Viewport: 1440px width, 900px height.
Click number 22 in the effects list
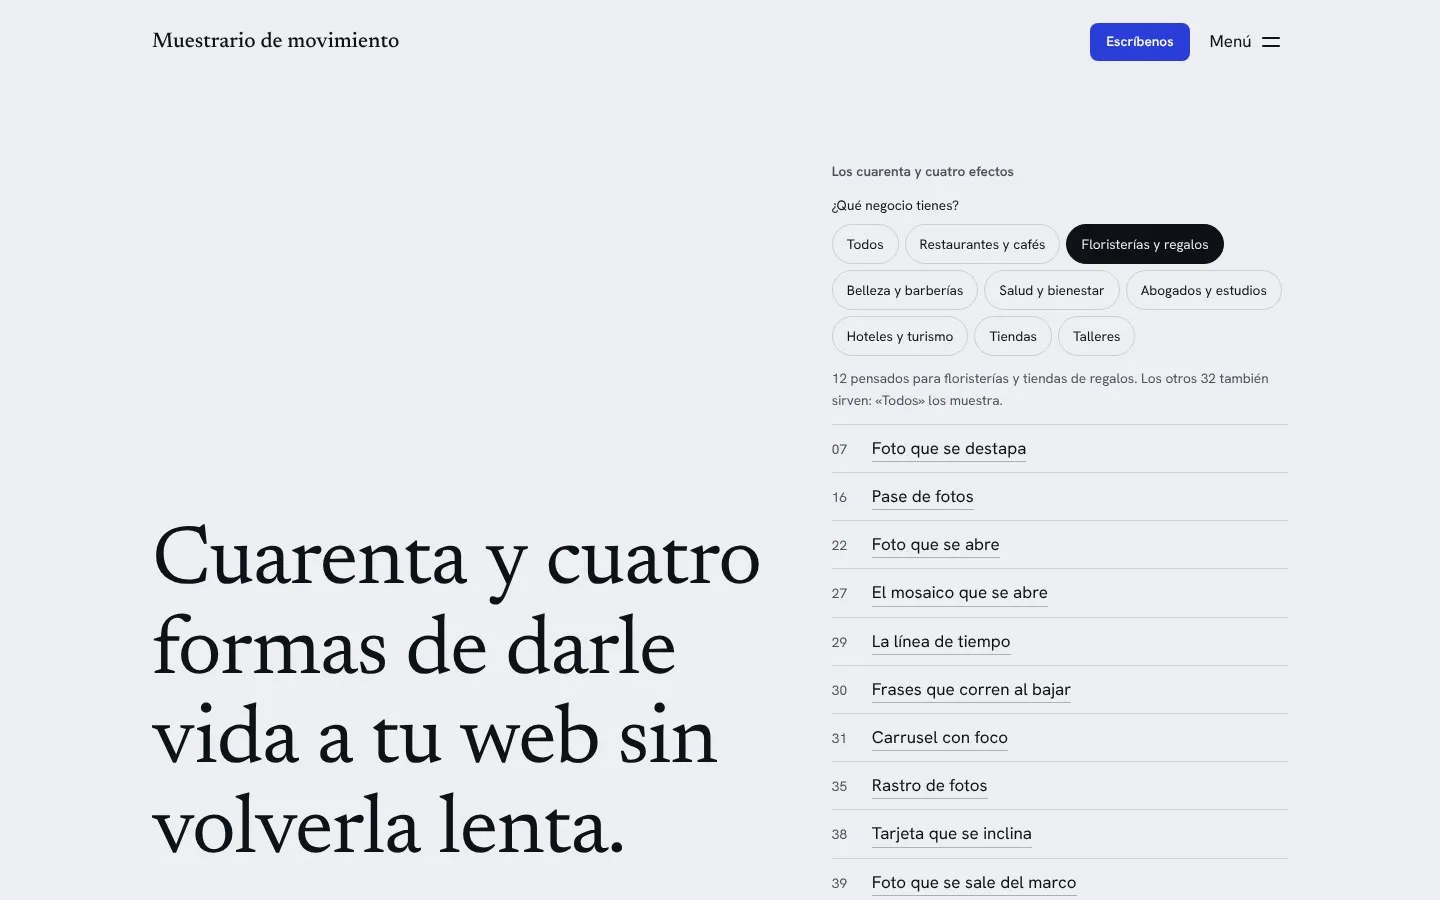pyautogui.click(x=839, y=546)
